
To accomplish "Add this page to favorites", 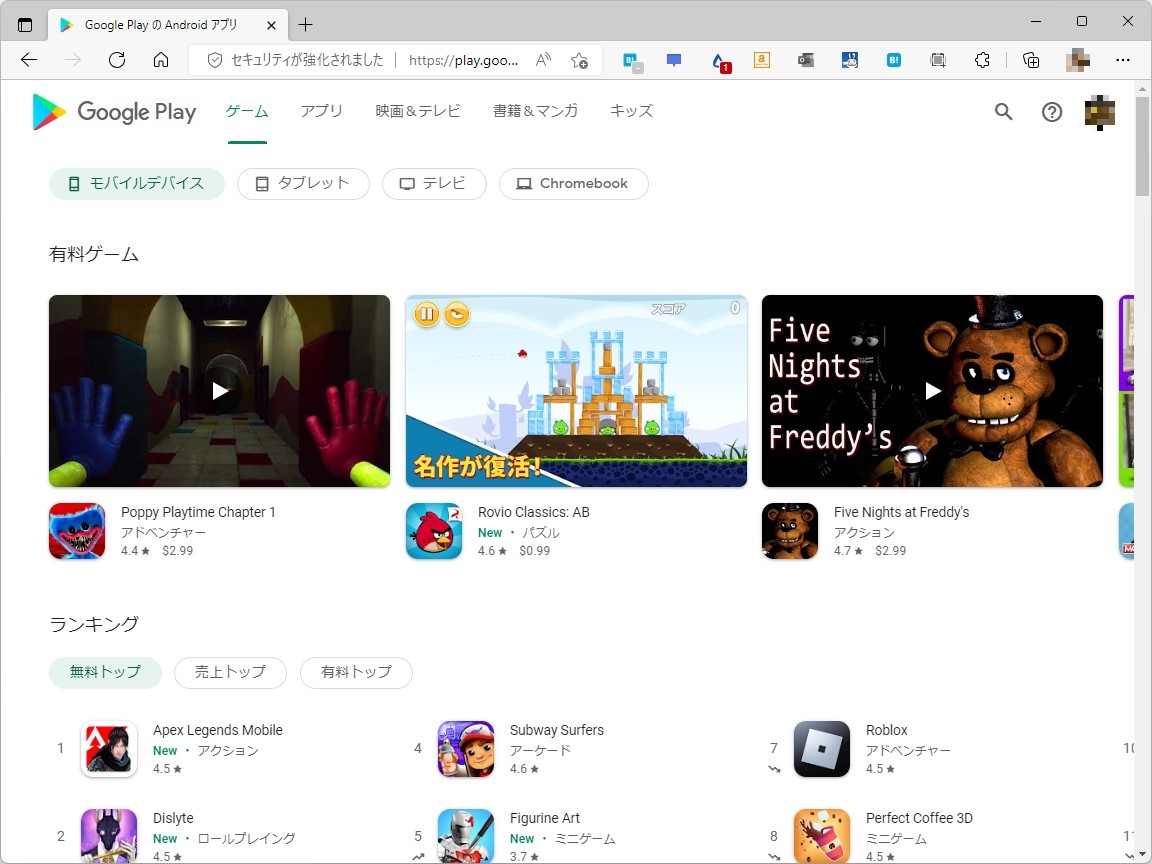I will click(x=580, y=60).
